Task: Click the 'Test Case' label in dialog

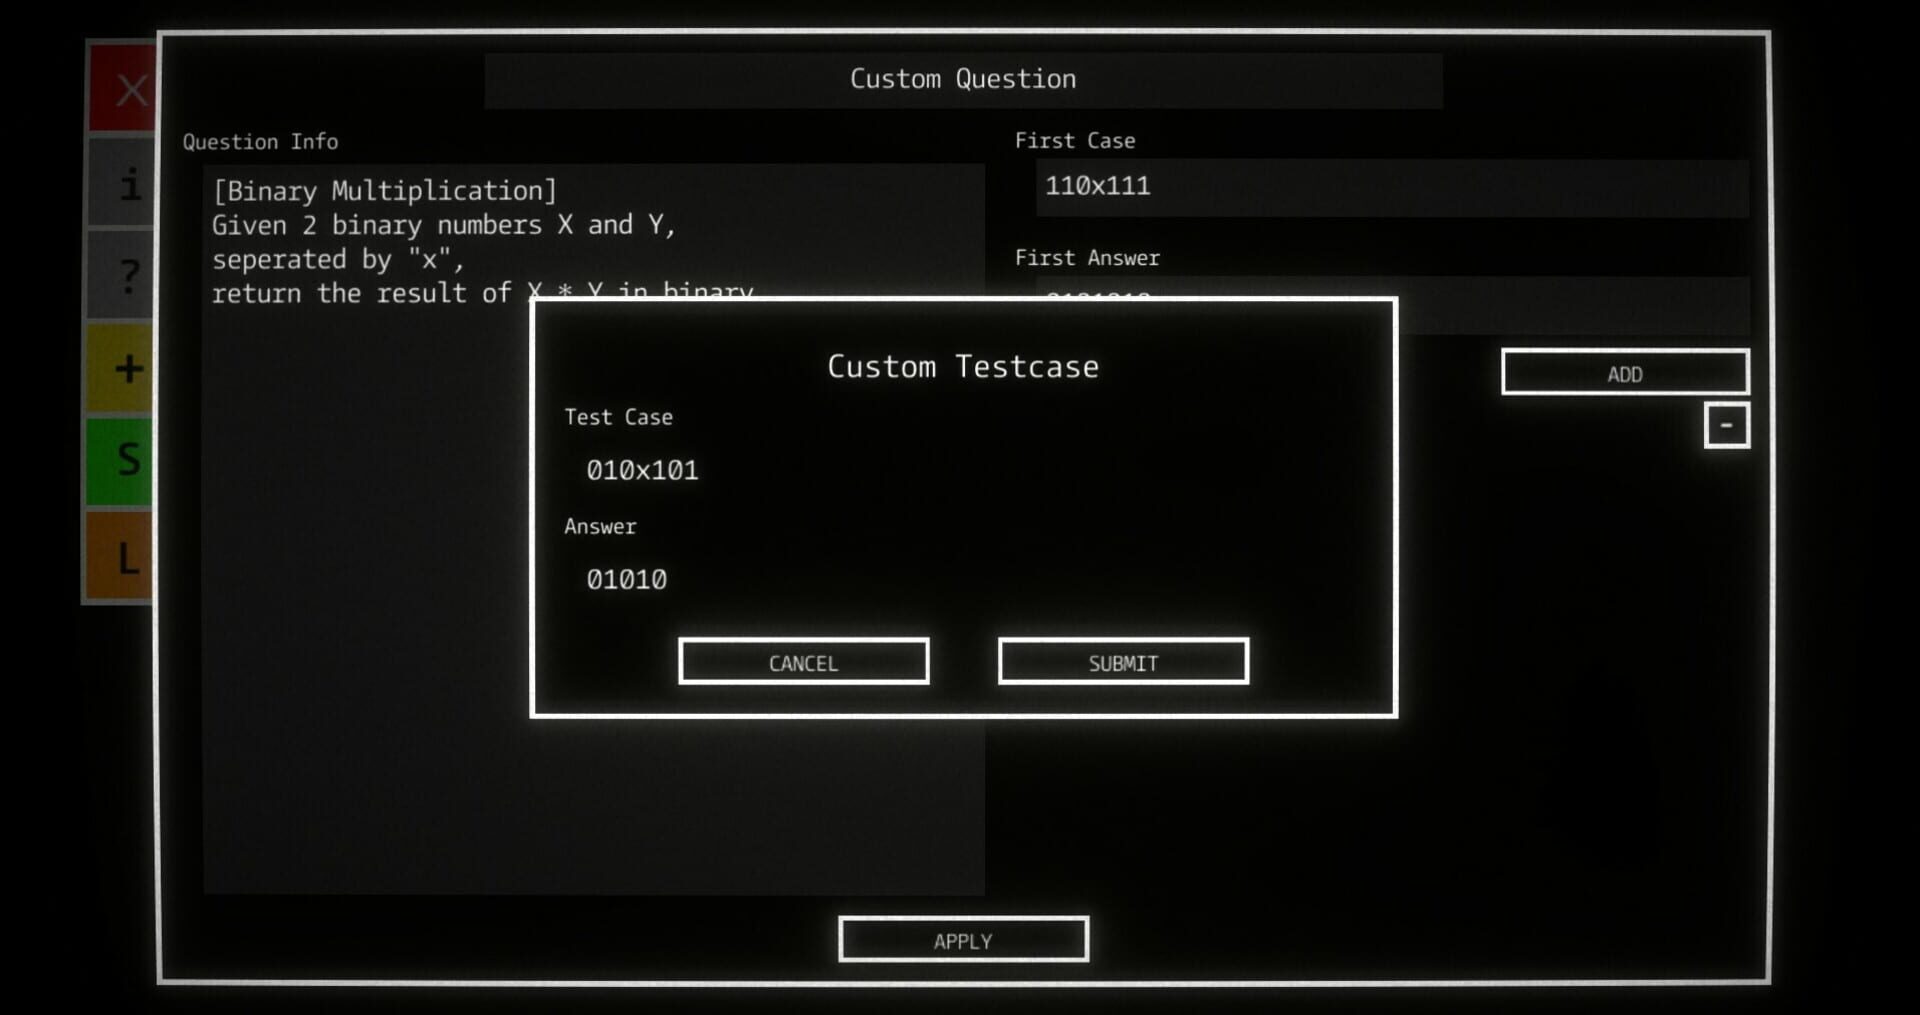Action: click(x=618, y=417)
